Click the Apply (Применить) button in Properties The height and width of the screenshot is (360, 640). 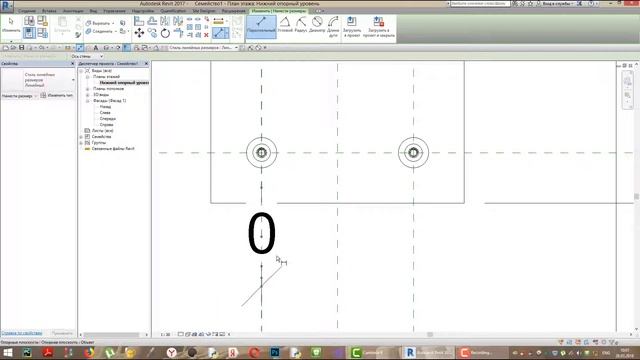click(x=62, y=333)
